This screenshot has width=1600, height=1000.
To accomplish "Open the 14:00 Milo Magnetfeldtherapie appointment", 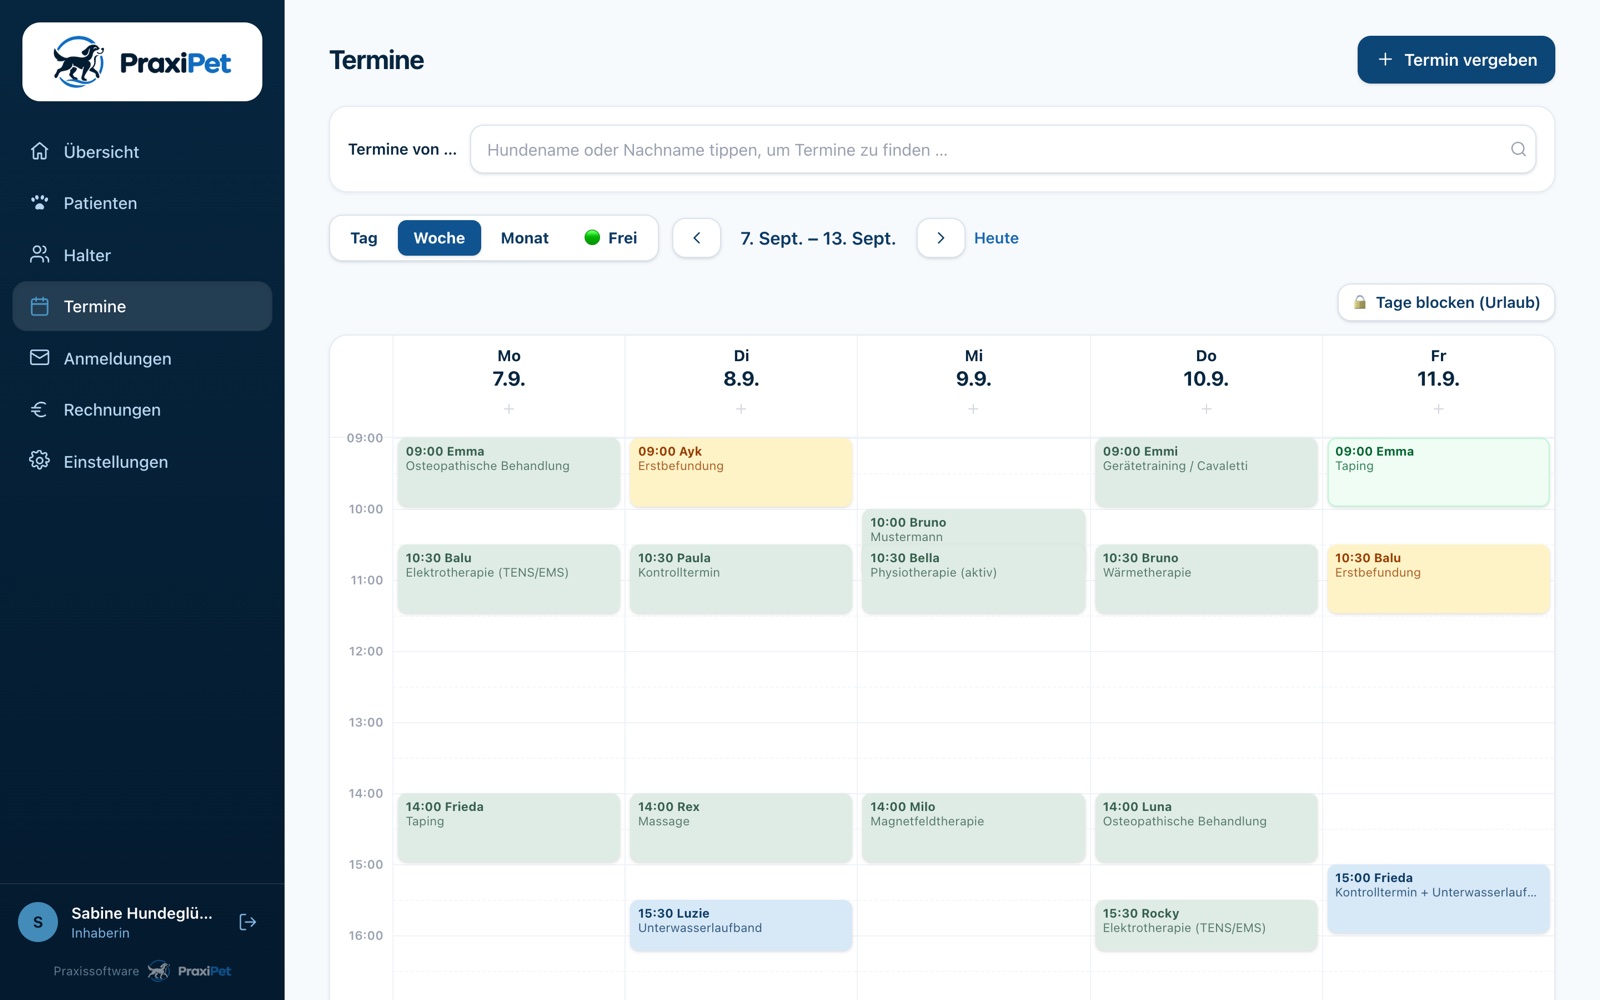I will click(x=973, y=828).
